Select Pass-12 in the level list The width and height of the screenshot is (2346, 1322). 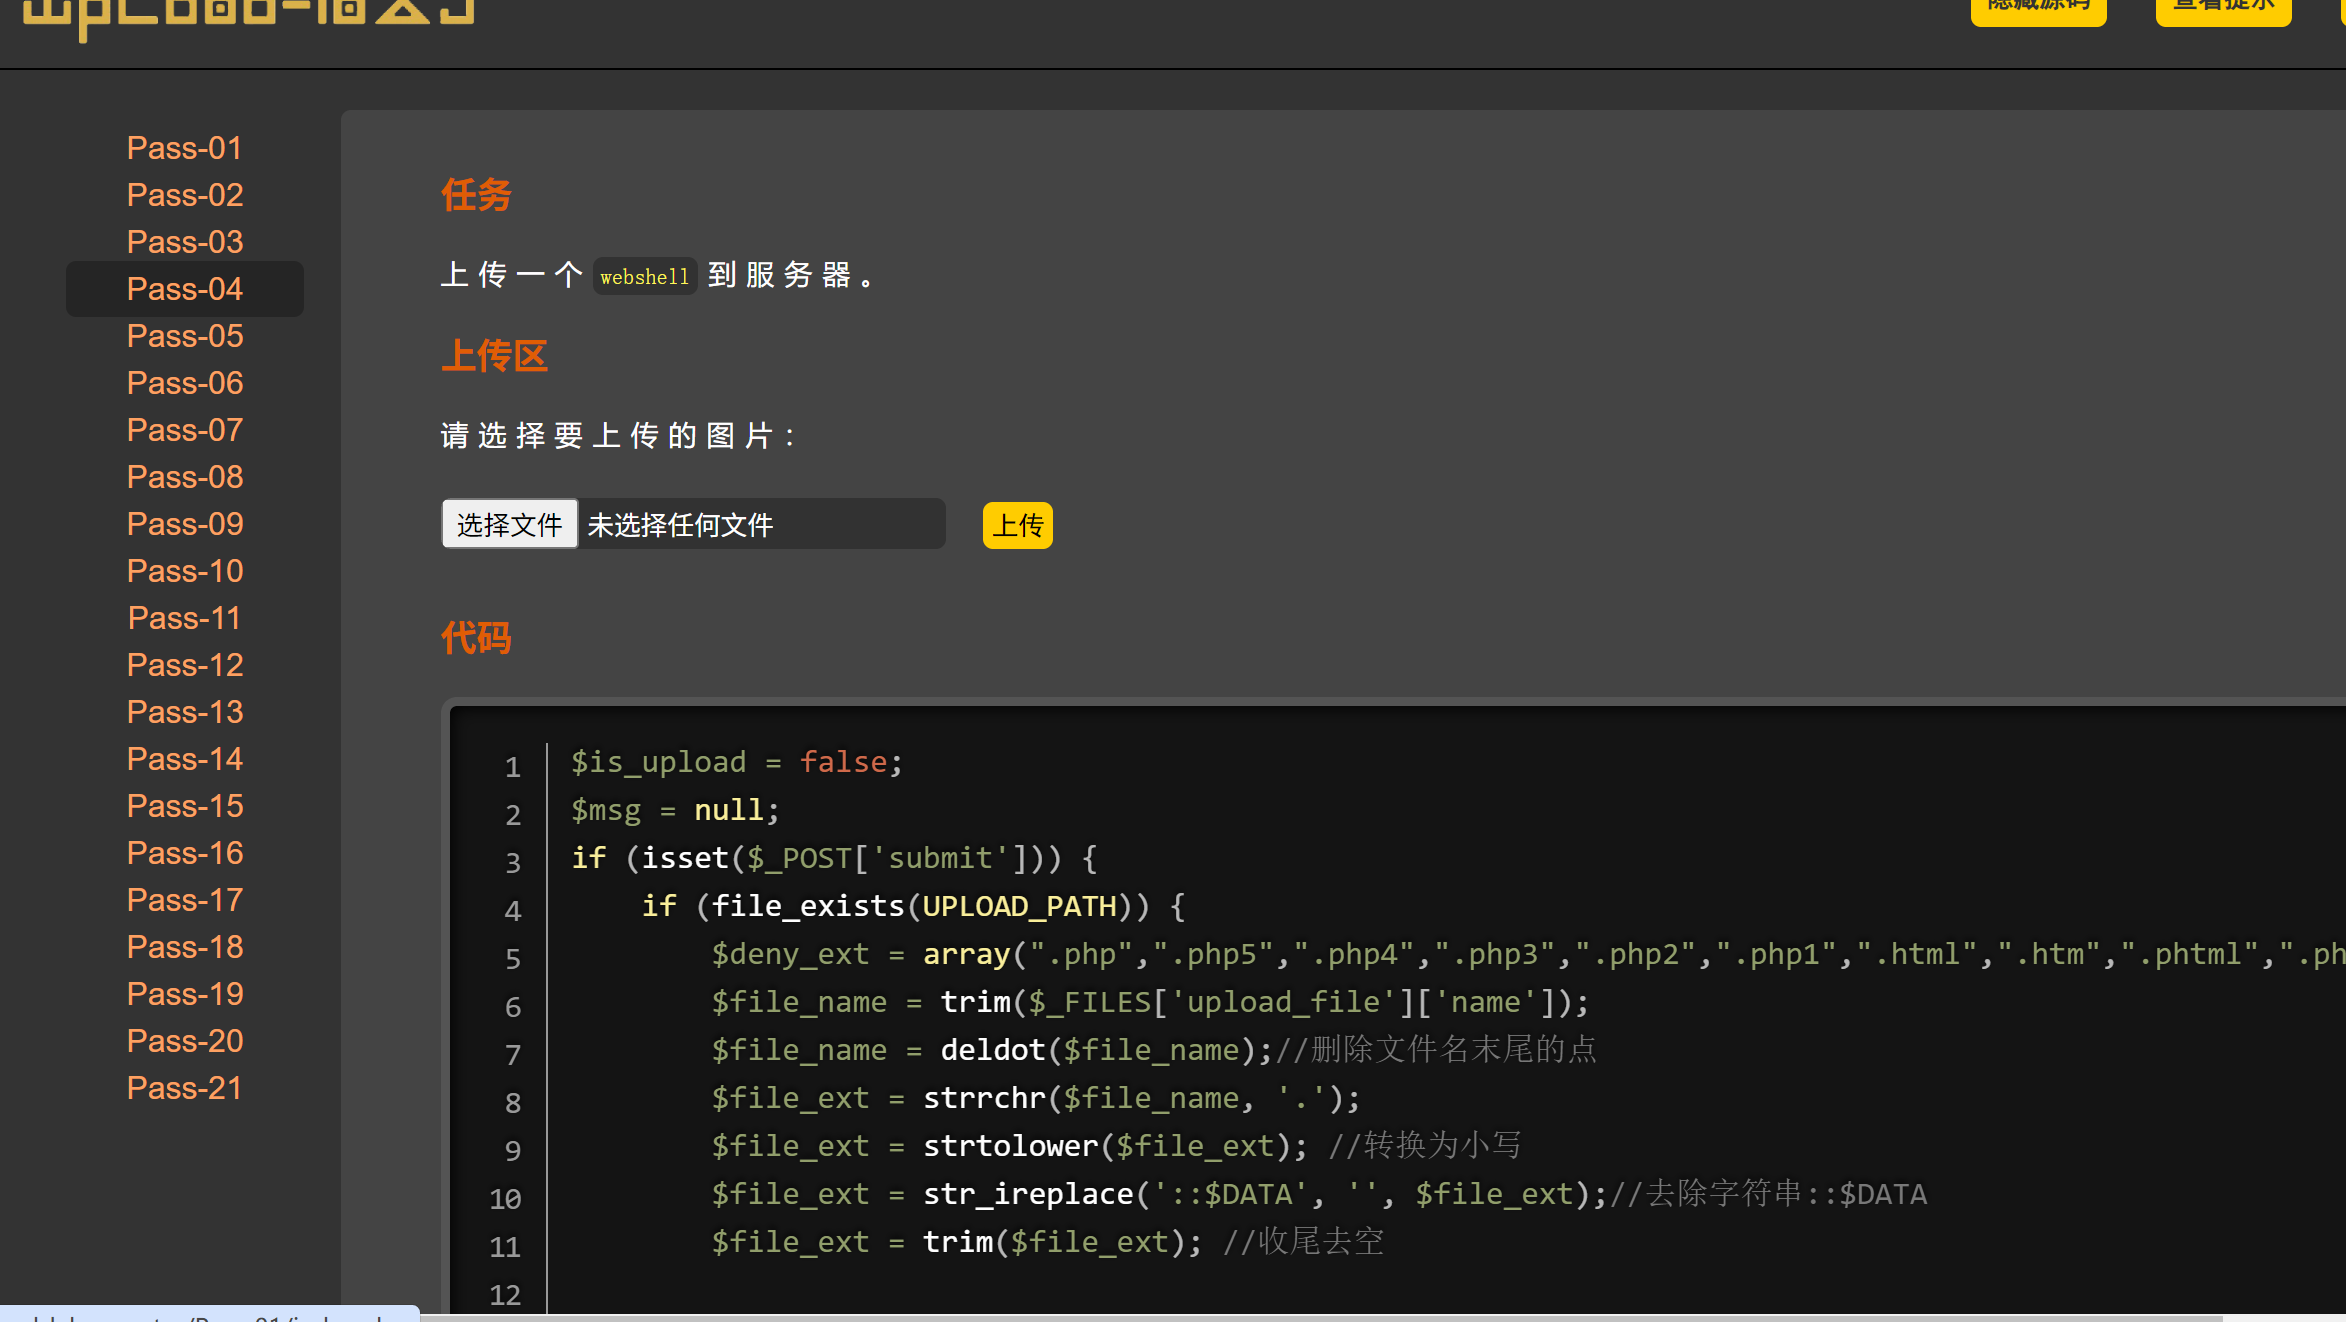(184, 665)
